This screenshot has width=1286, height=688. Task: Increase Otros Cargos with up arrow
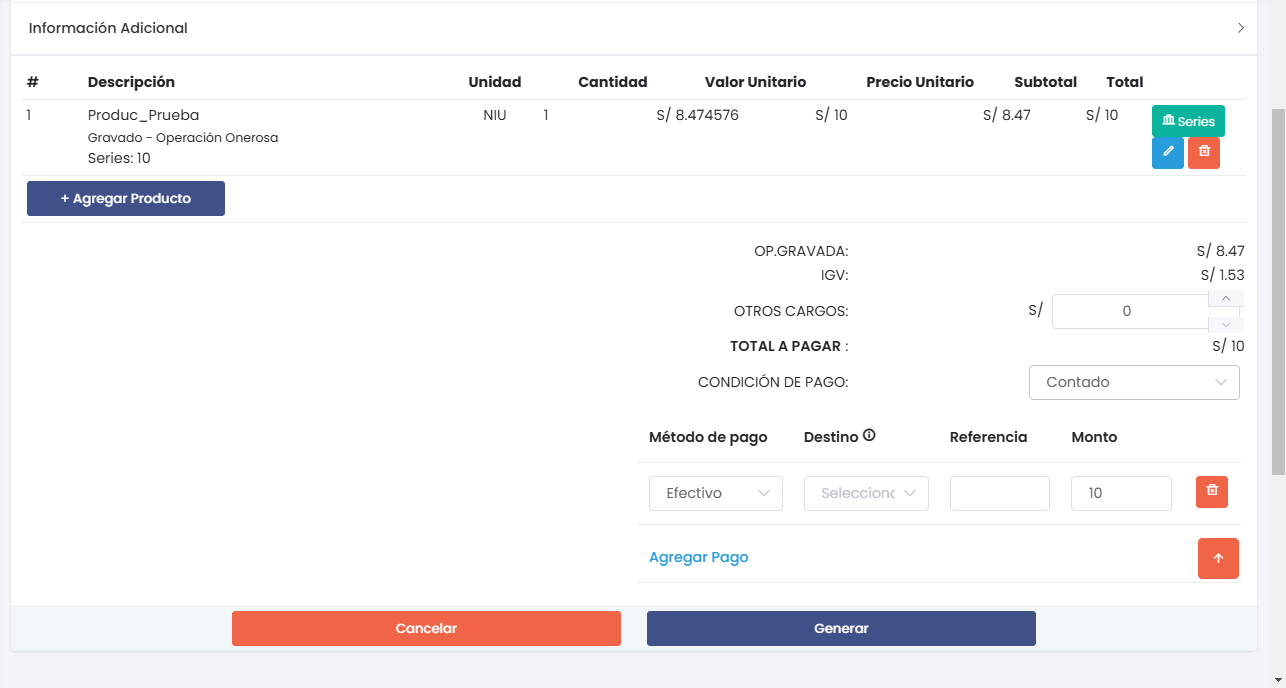point(1225,299)
